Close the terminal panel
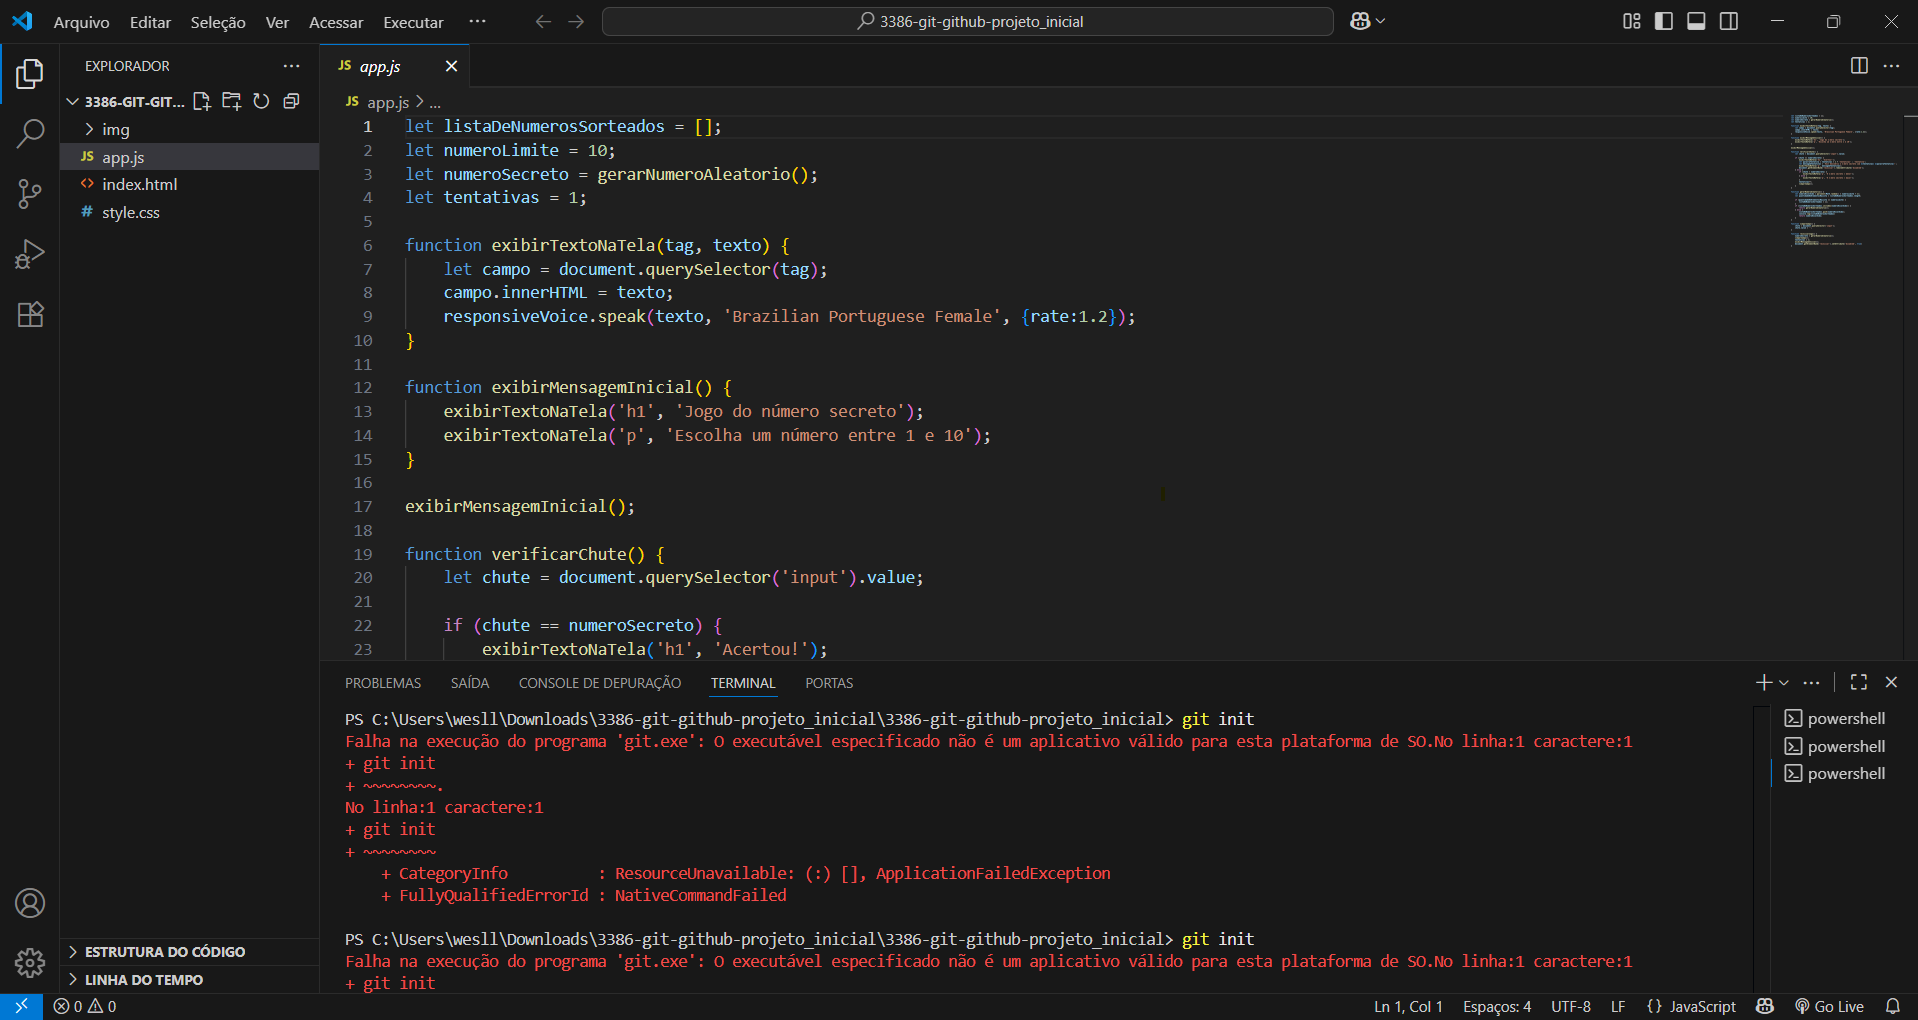Viewport: 1918px width, 1020px height. click(x=1891, y=682)
